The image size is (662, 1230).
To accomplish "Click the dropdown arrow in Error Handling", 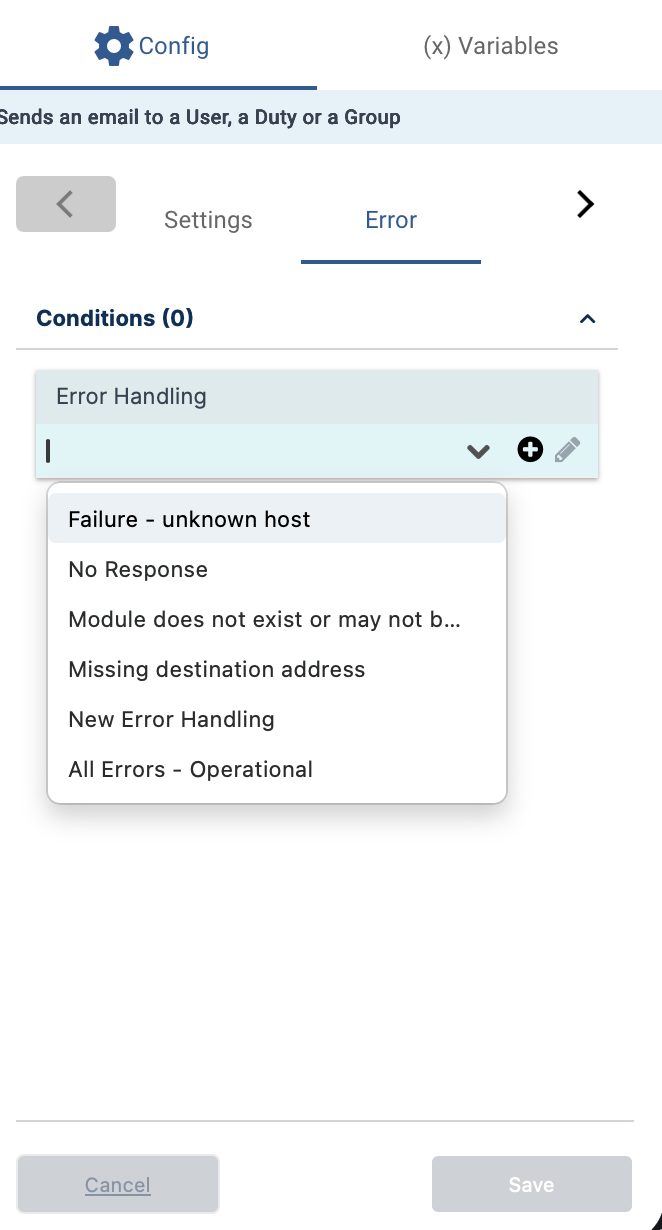I will [477, 451].
